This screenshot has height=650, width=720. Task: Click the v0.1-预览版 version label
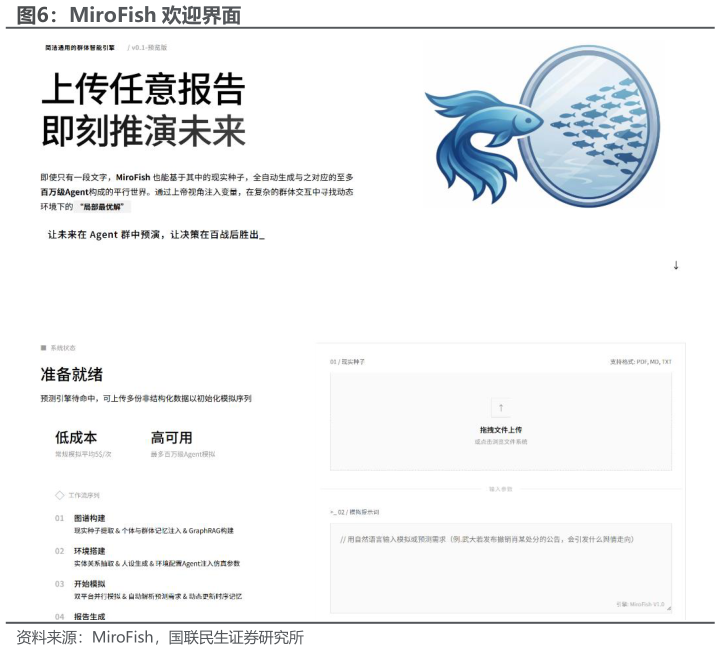click(x=147, y=47)
